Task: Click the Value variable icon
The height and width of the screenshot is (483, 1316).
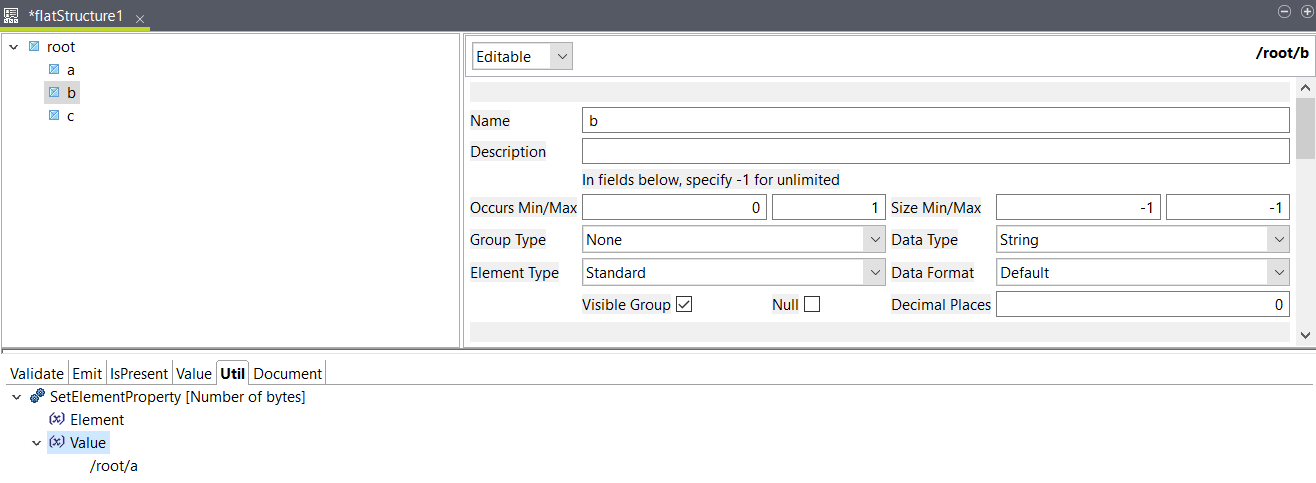Action: (x=57, y=443)
